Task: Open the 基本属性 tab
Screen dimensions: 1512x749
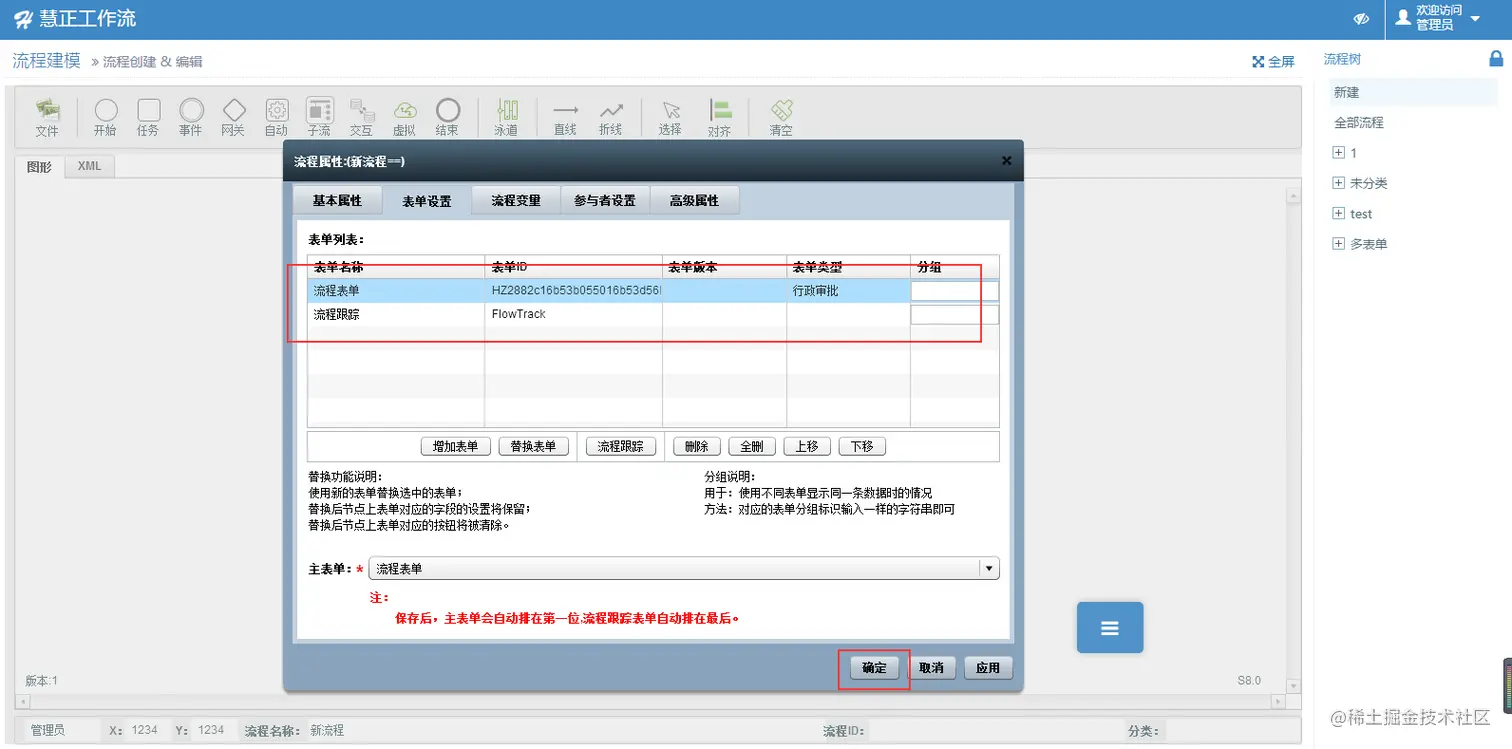Action: pos(337,200)
